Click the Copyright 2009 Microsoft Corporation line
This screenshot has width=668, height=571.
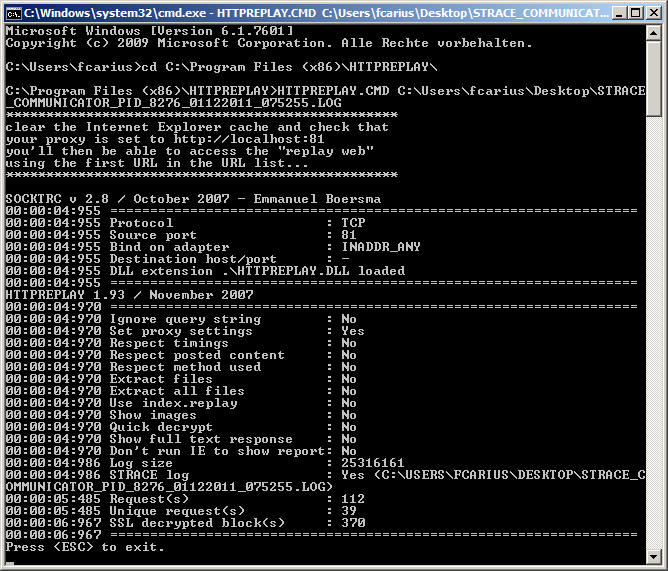(269, 43)
